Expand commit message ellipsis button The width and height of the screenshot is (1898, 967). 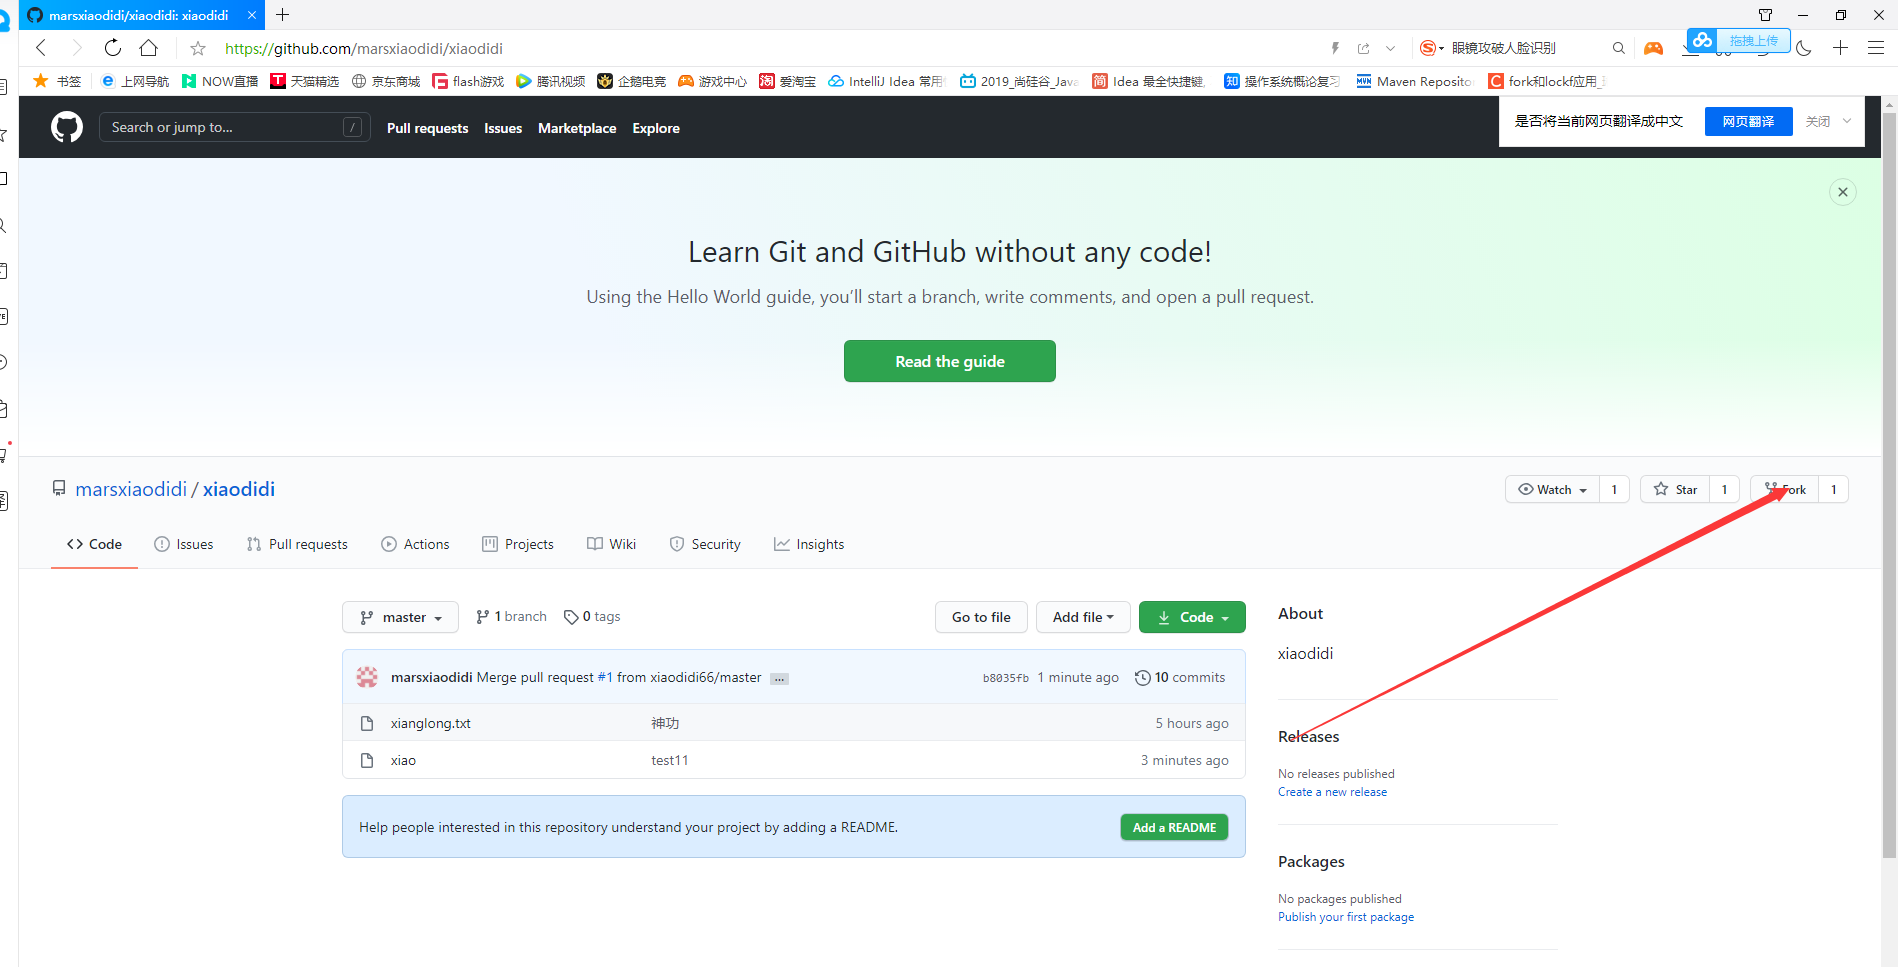pos(779,679)
